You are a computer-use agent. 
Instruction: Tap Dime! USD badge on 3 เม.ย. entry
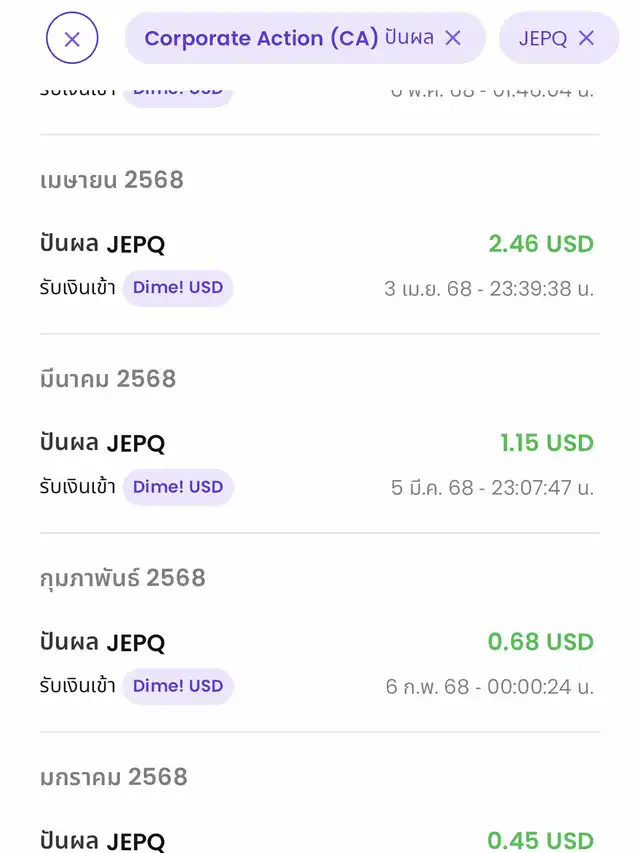click(x=178, y=288)
